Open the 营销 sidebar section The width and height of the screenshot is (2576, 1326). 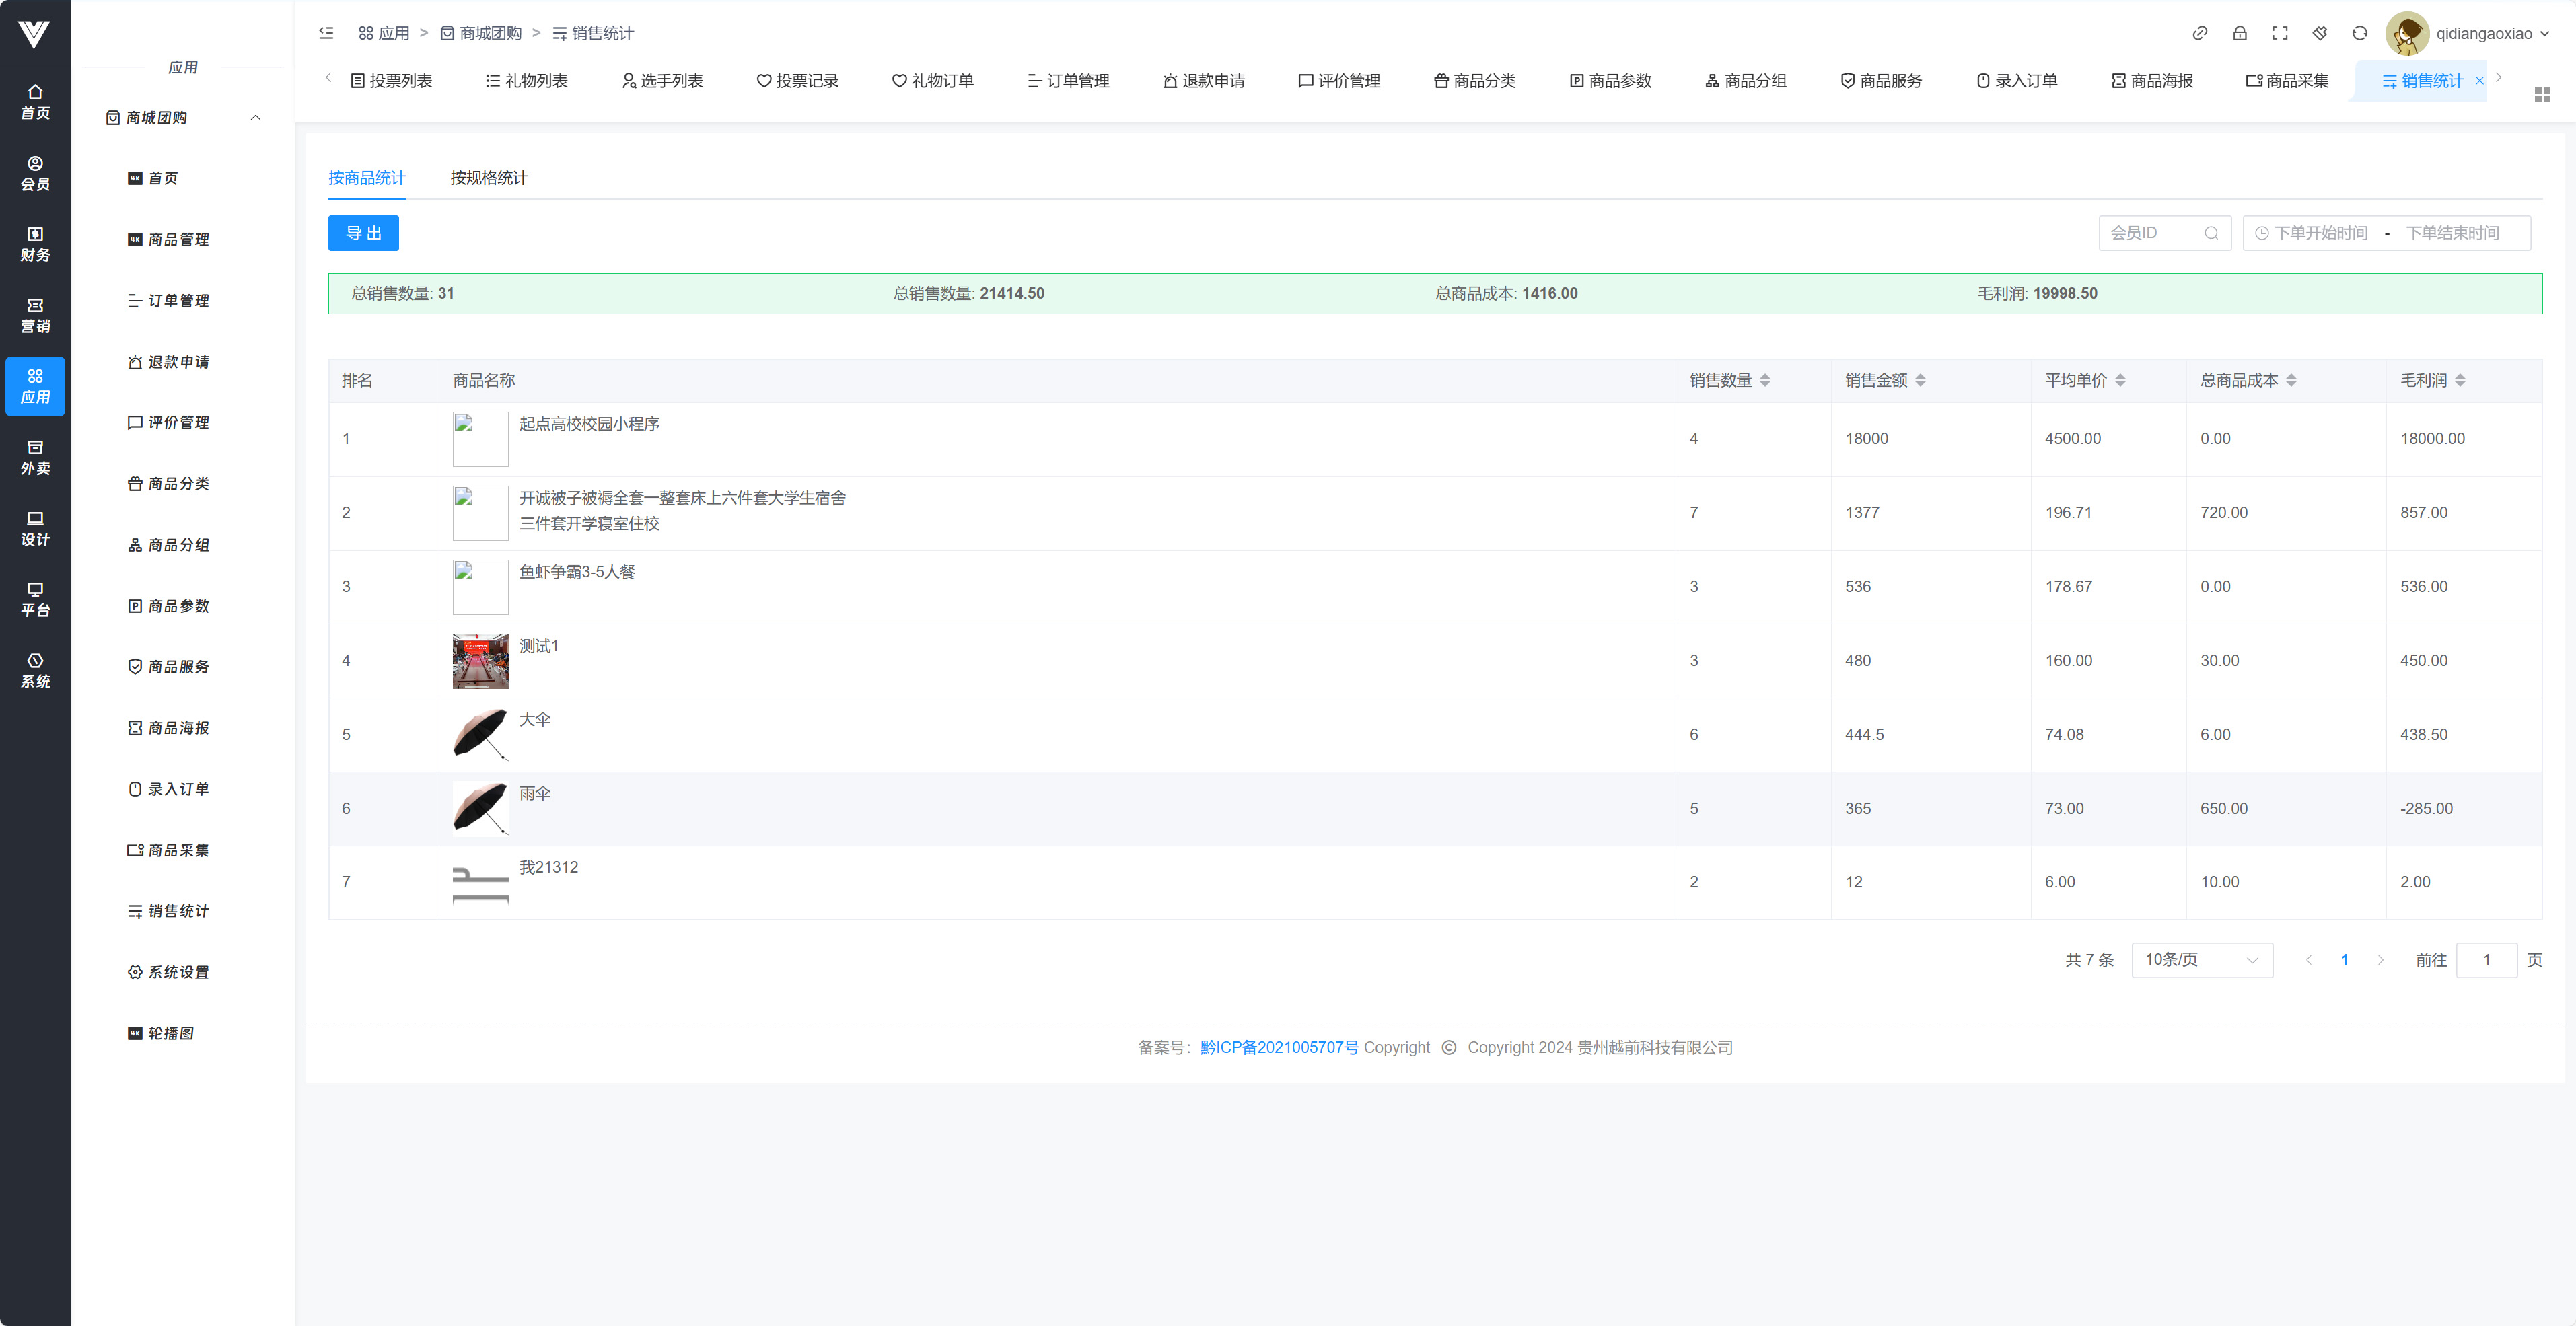pyautogui.click(x=35, y=315)
